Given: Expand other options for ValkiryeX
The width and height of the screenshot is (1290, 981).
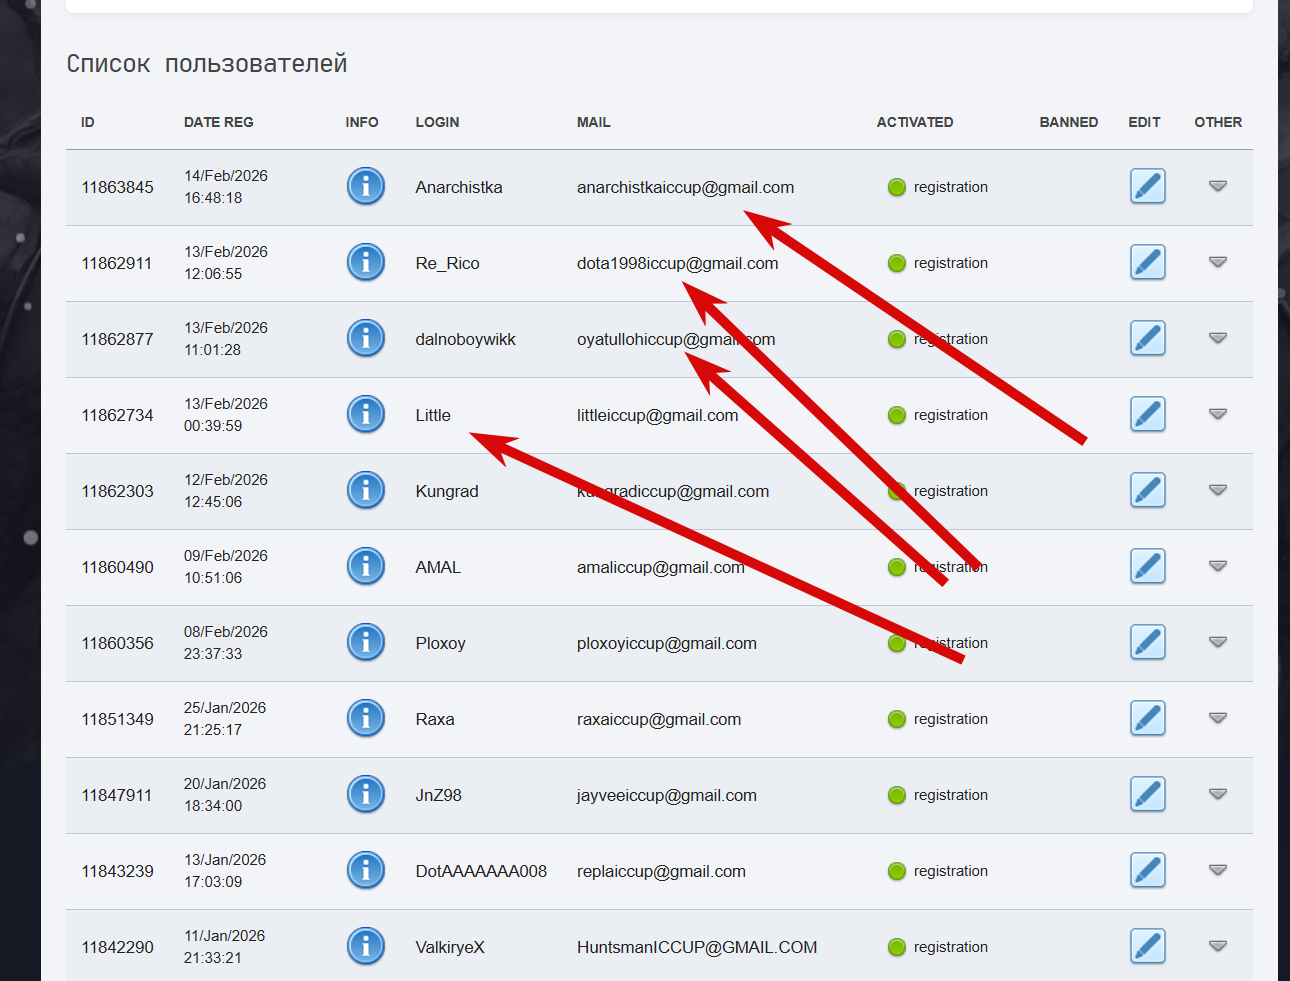Looking at the screenshot, I should click(1218, 946).
